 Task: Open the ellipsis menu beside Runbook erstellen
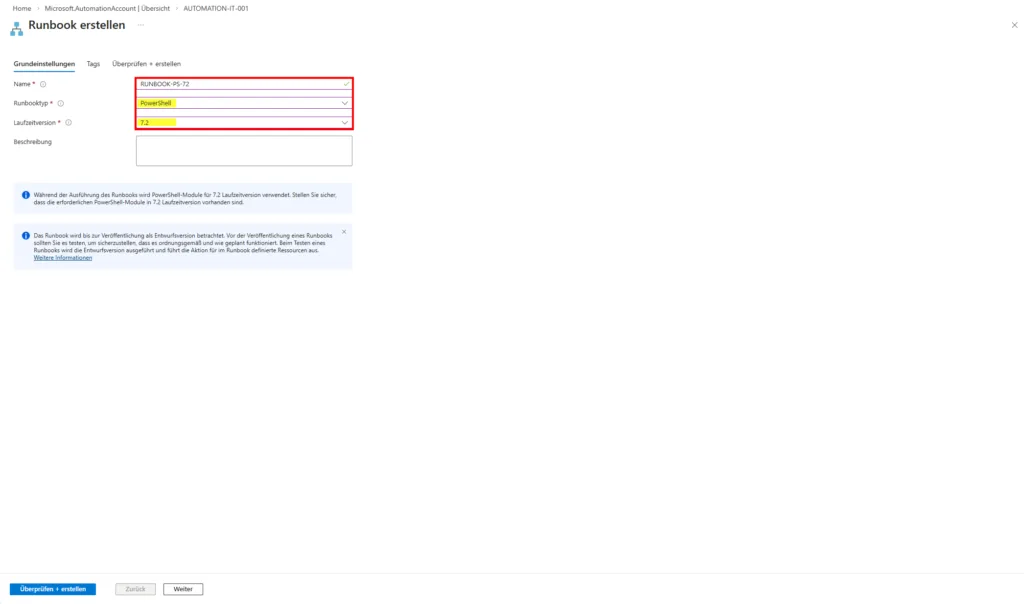[140, 25]
